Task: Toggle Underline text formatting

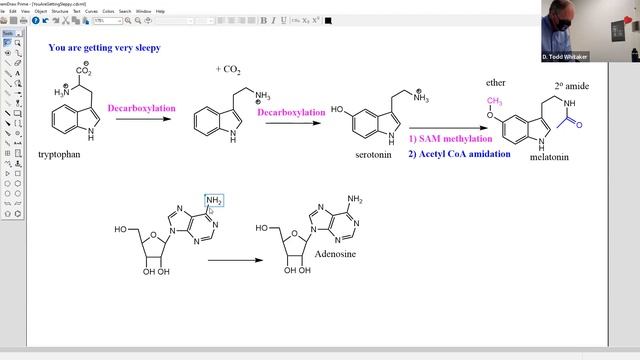Action: tap(284, 20)
